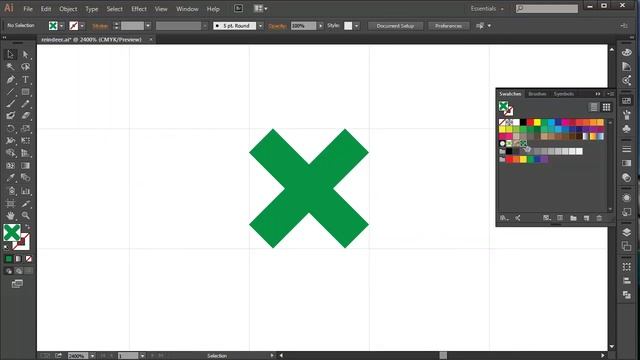
Task: Activate the Type tool
Action: click(x=25, y=80)
